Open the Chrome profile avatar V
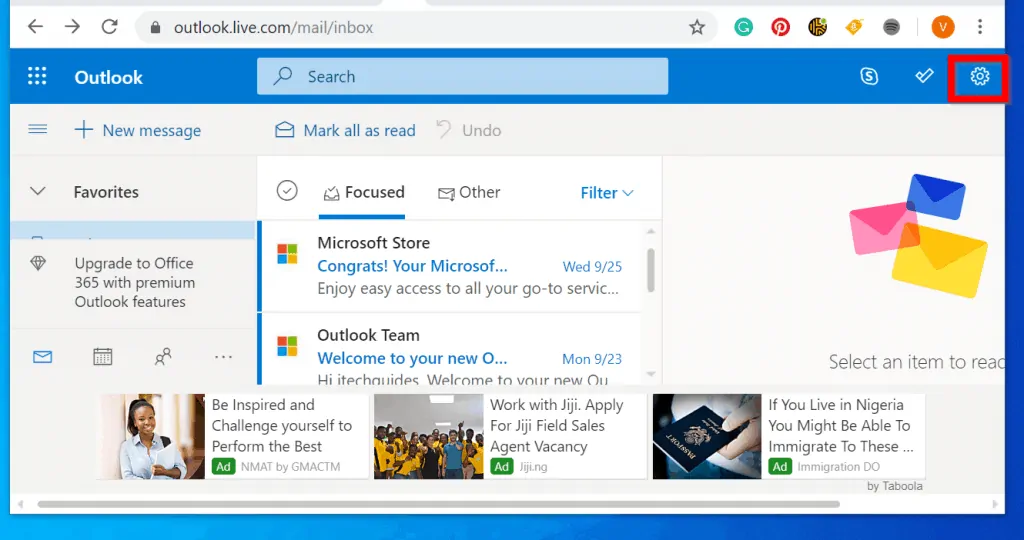This screenshot has height=540, width=1024. click(942, 27)
